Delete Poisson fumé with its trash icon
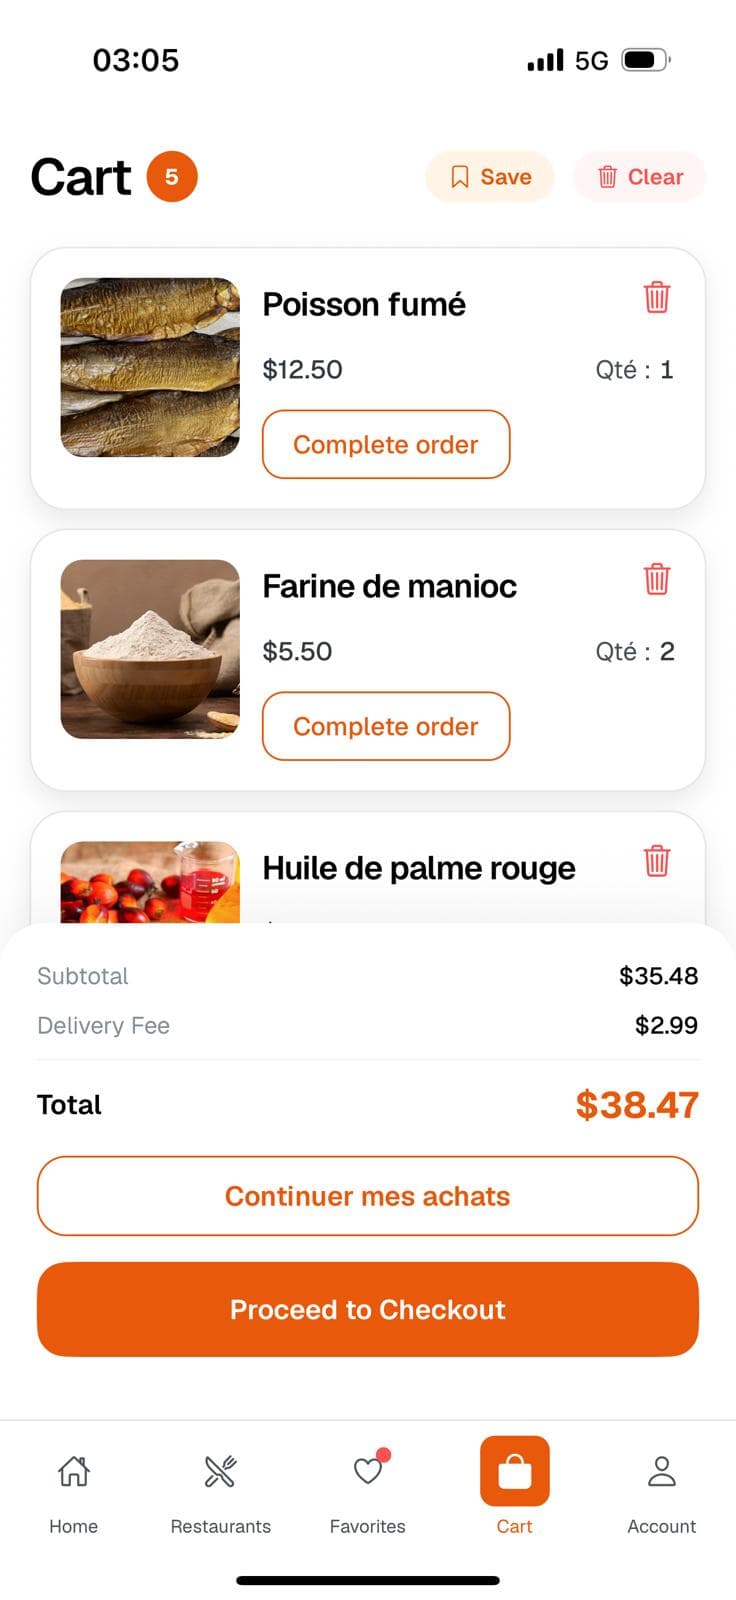Viewport: 736px width, 1600px height. click(656, 297)
